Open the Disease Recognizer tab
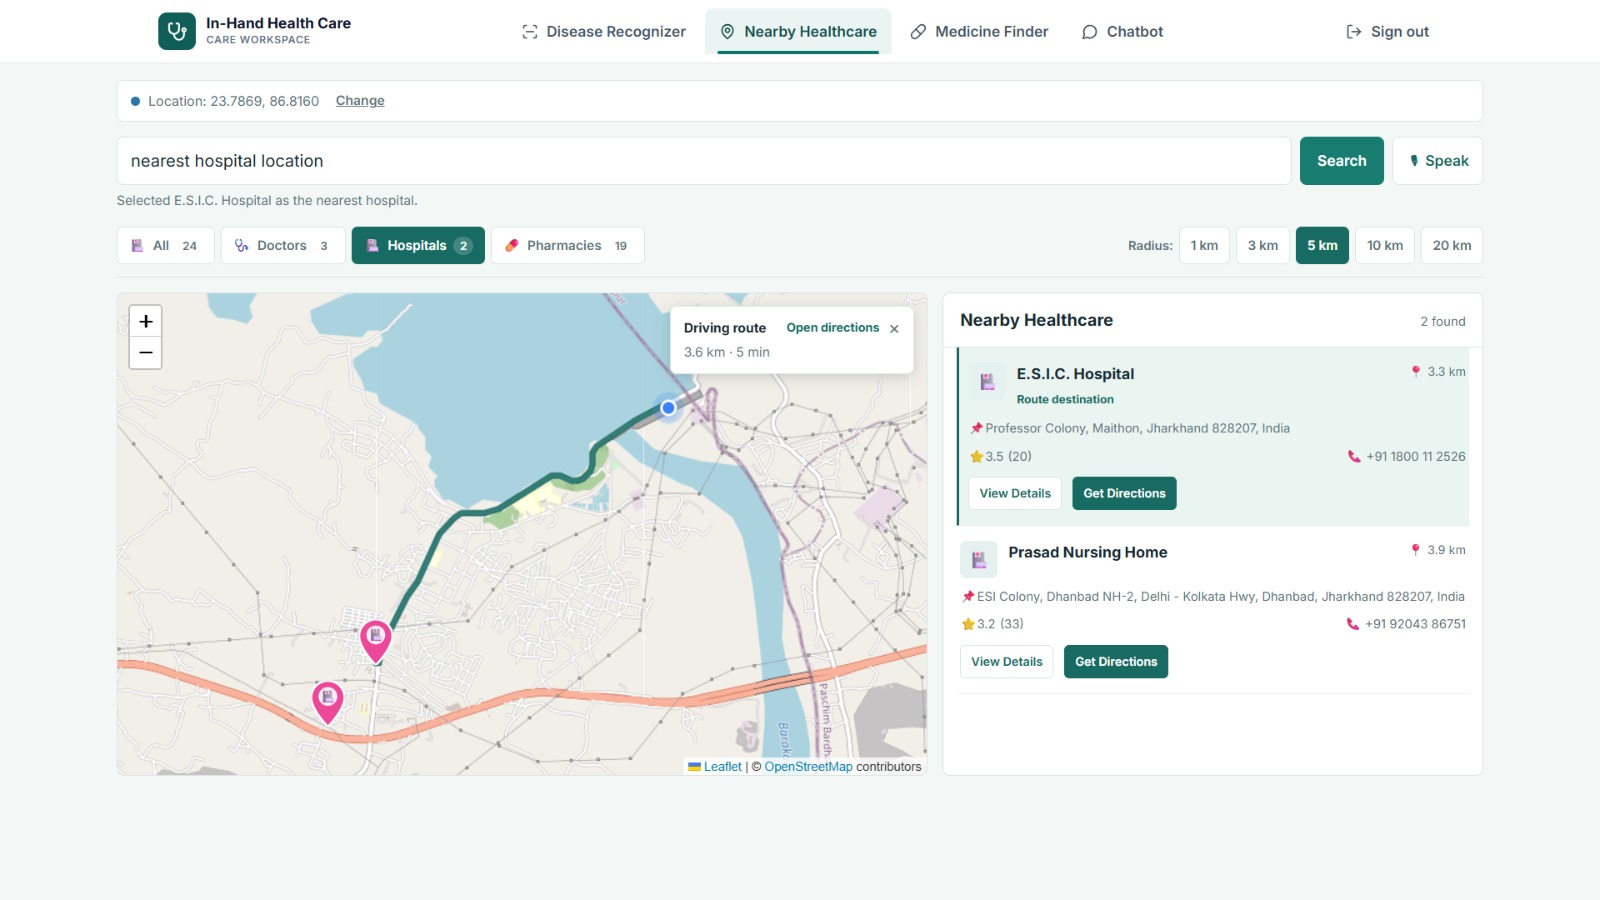The width and height of the screenshot is (1600, 900). click(604, 32)
